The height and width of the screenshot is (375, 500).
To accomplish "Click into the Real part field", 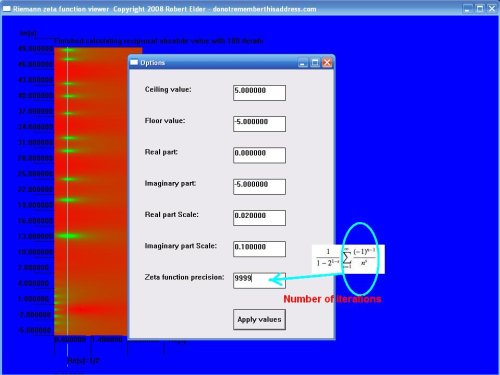I will [259, 155].
